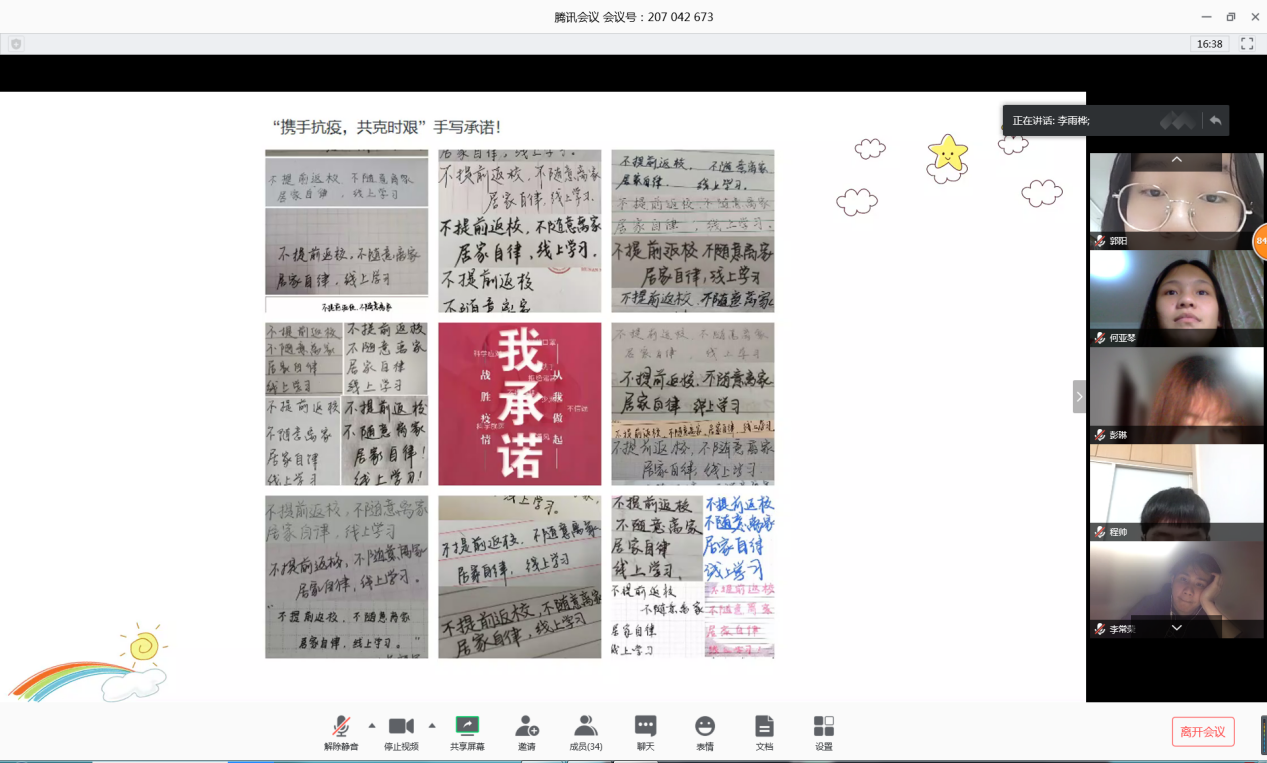
Task: Click the reply arrow on speaker bar
Action: tap(1215, 120)
